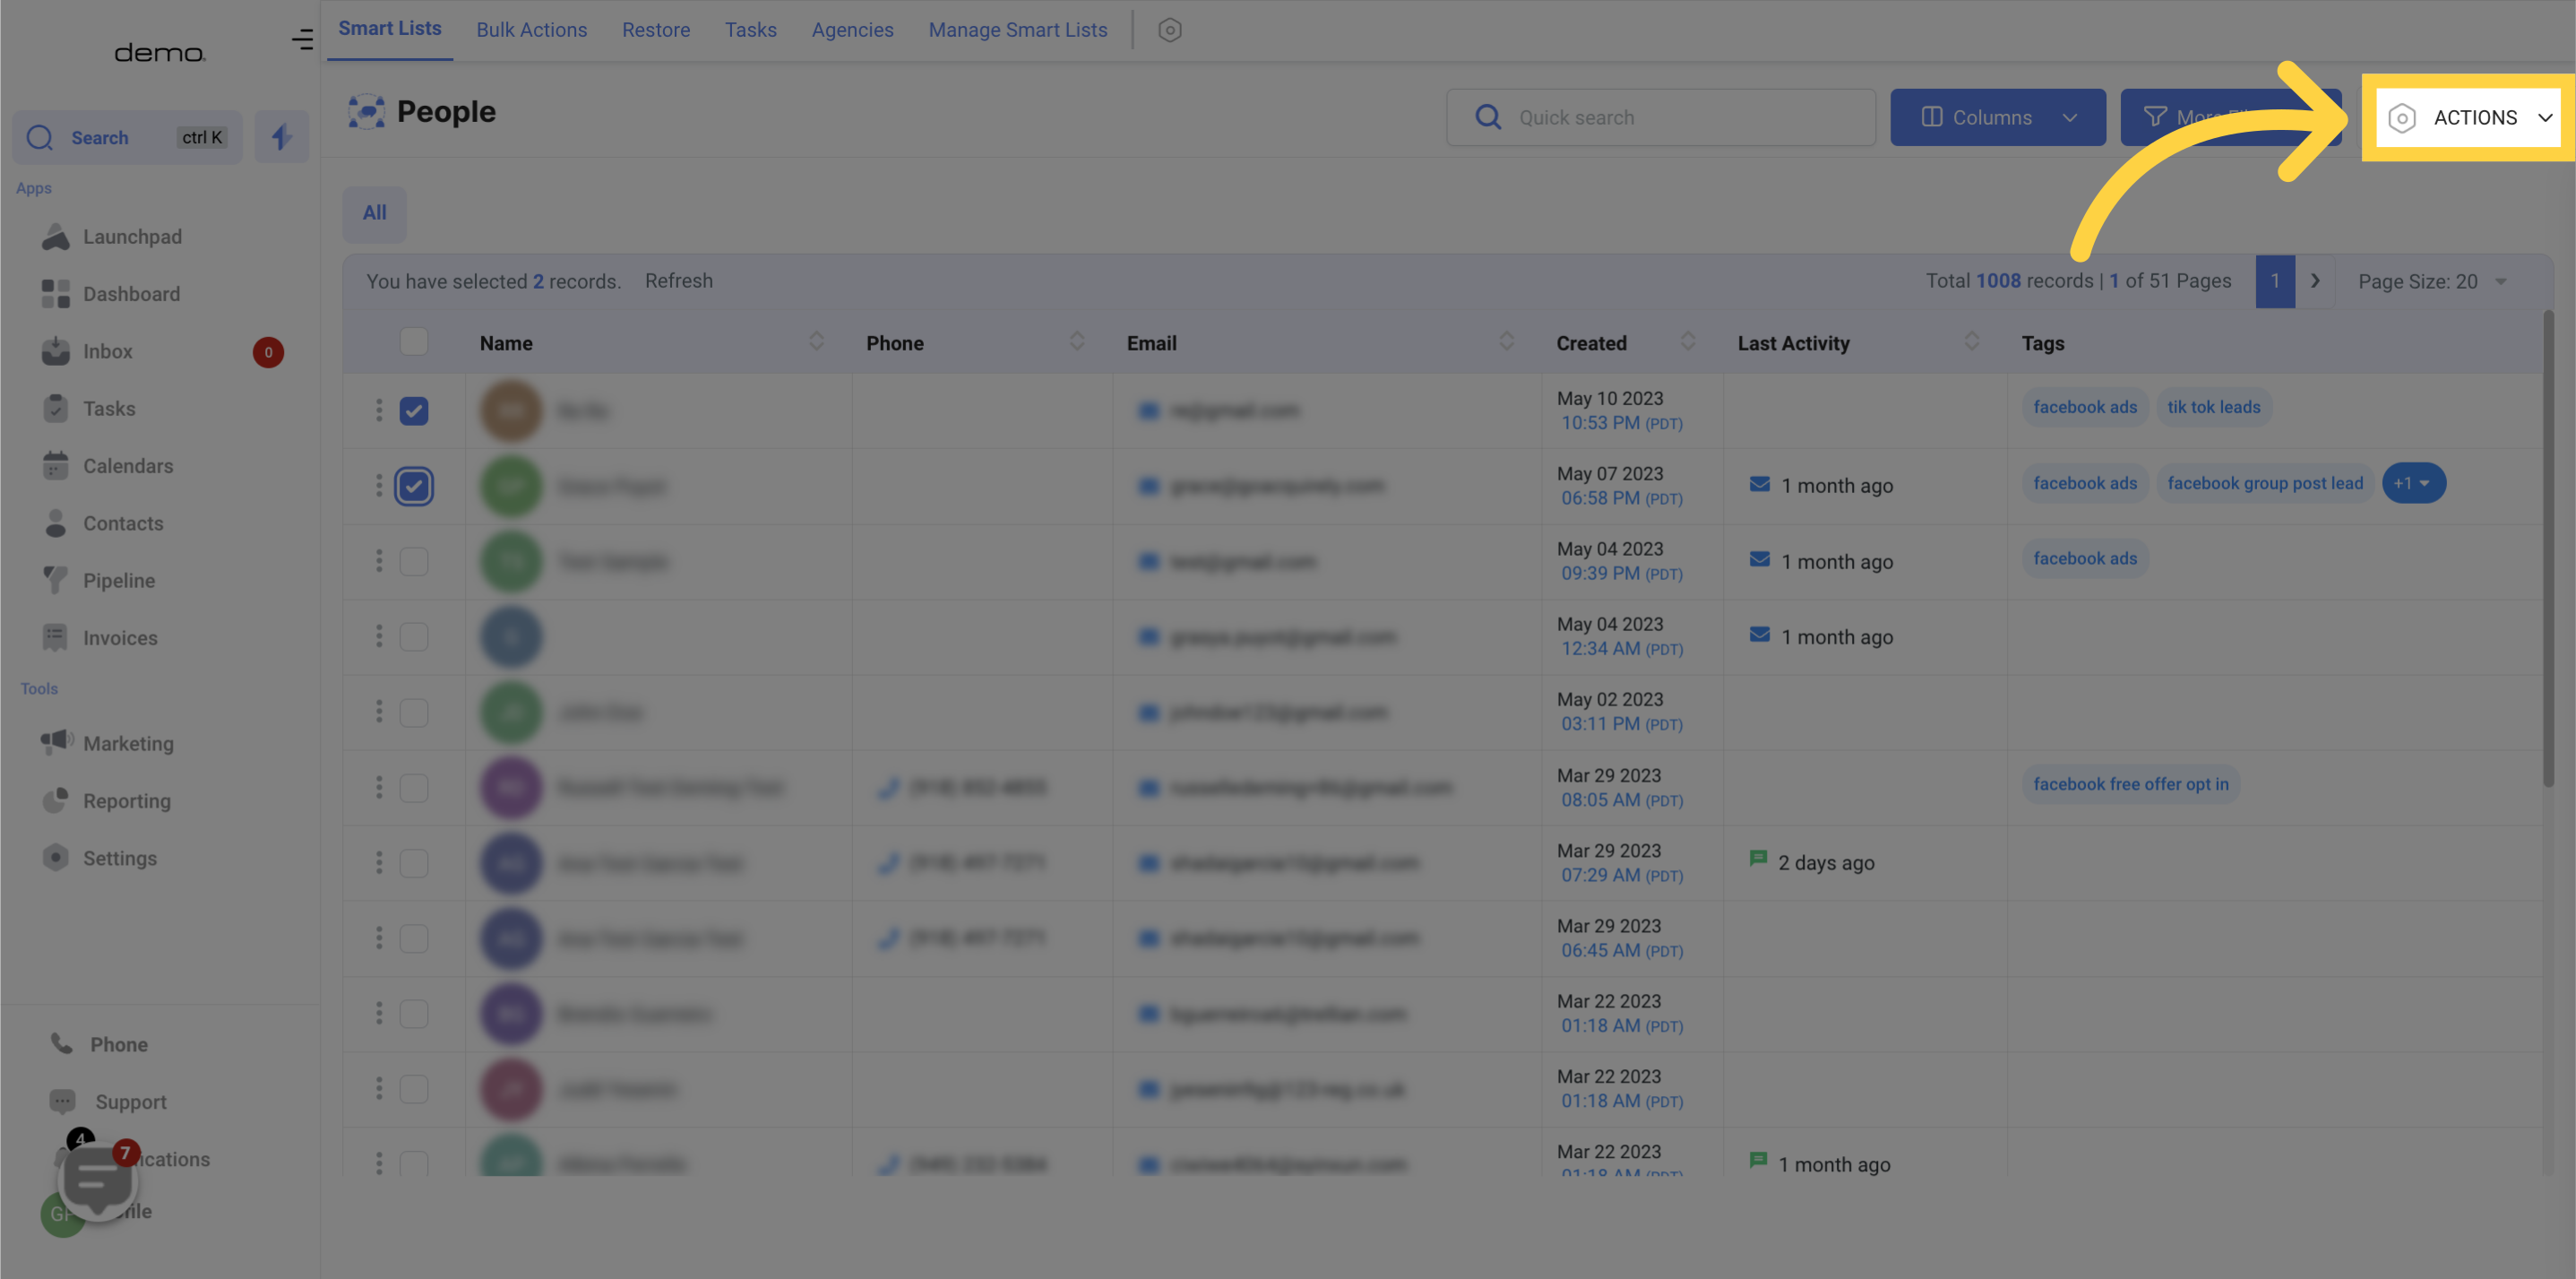Open the Restore tab

pyautogui.click(x=655, y=30)
